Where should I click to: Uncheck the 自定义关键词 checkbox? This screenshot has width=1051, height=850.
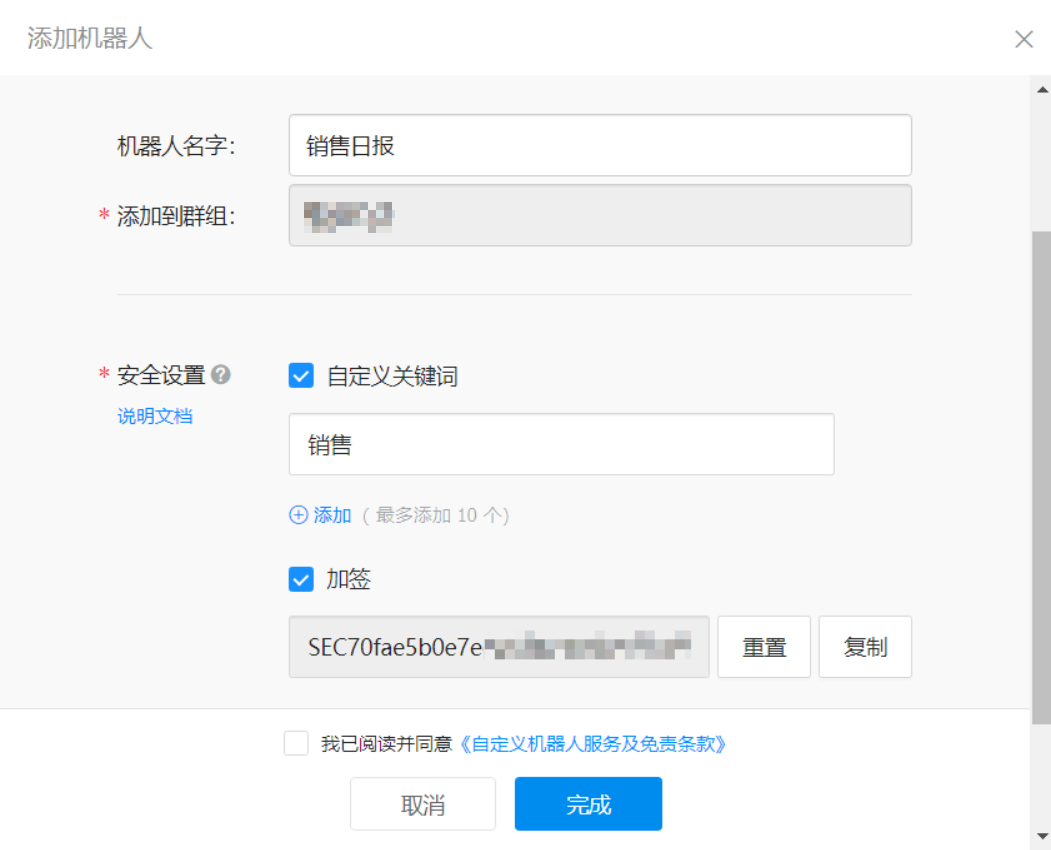301,375
